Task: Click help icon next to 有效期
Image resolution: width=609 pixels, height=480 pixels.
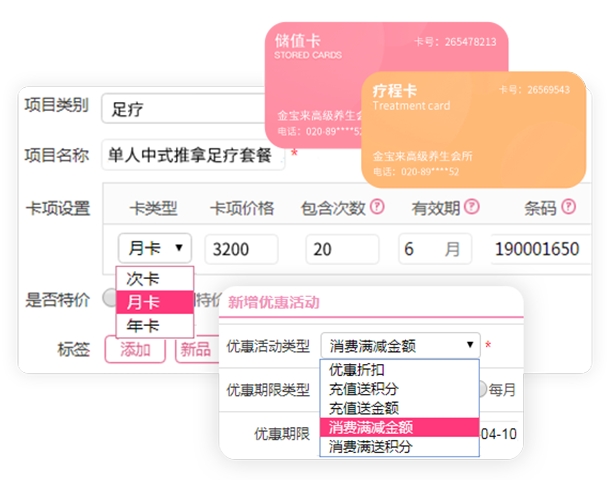Action: (471, 208)
